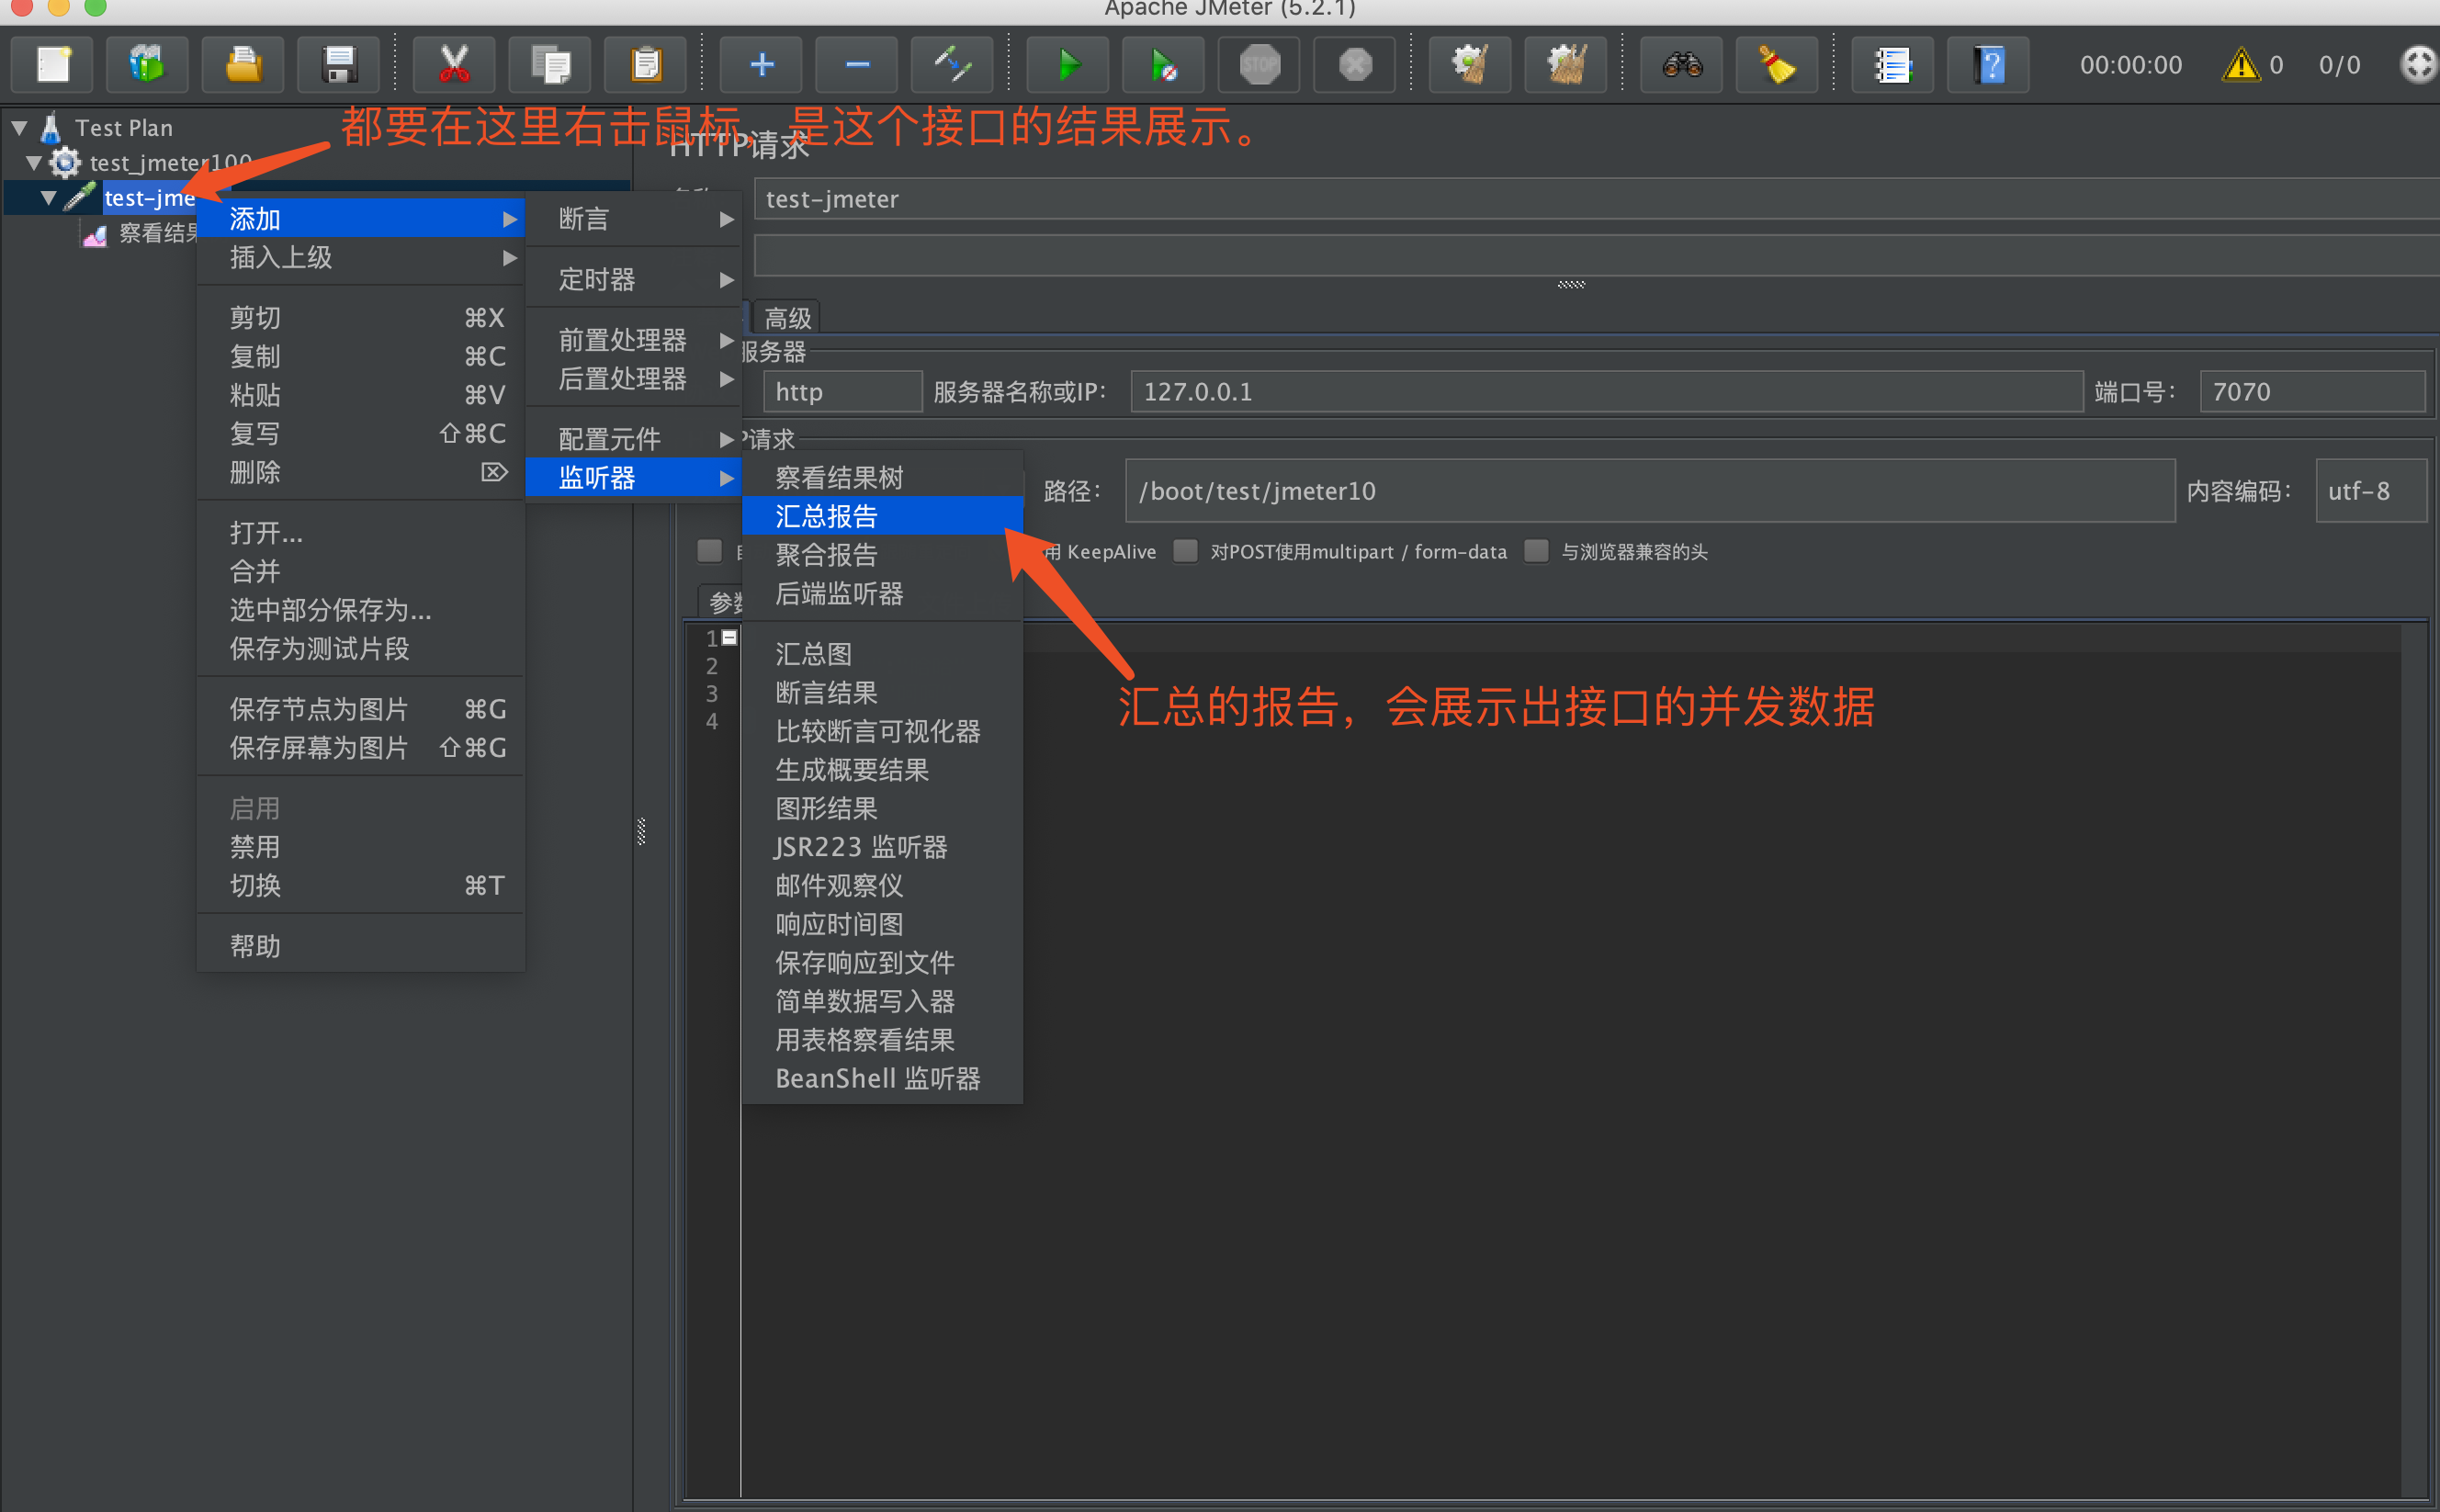Click the server IP field 127.0.0.1
The image size is (2440, 1512).
[x=1606, y=391]
